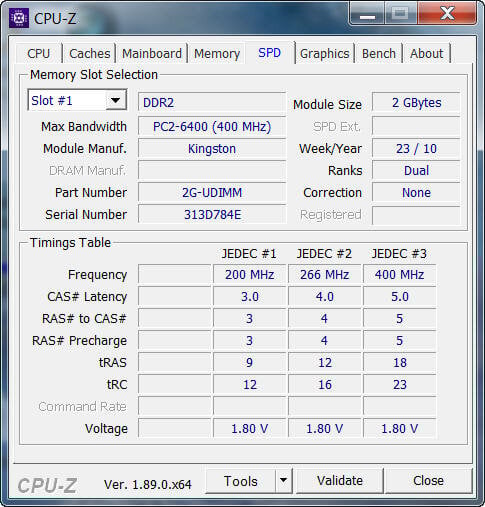The width and height of the screenshot is (485, 507).
Task: Select the Slot #1 combo box
Action: (x=77, y=100)
